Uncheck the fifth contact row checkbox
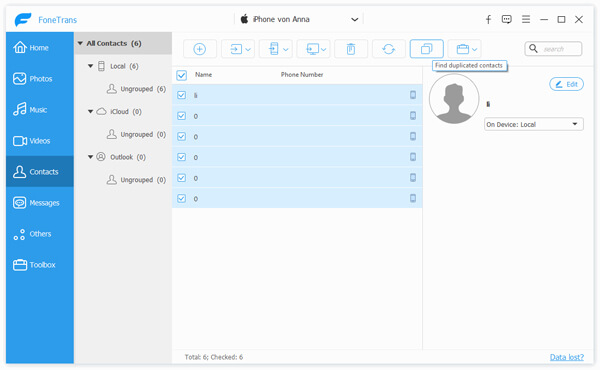 (x=181, y=178)
